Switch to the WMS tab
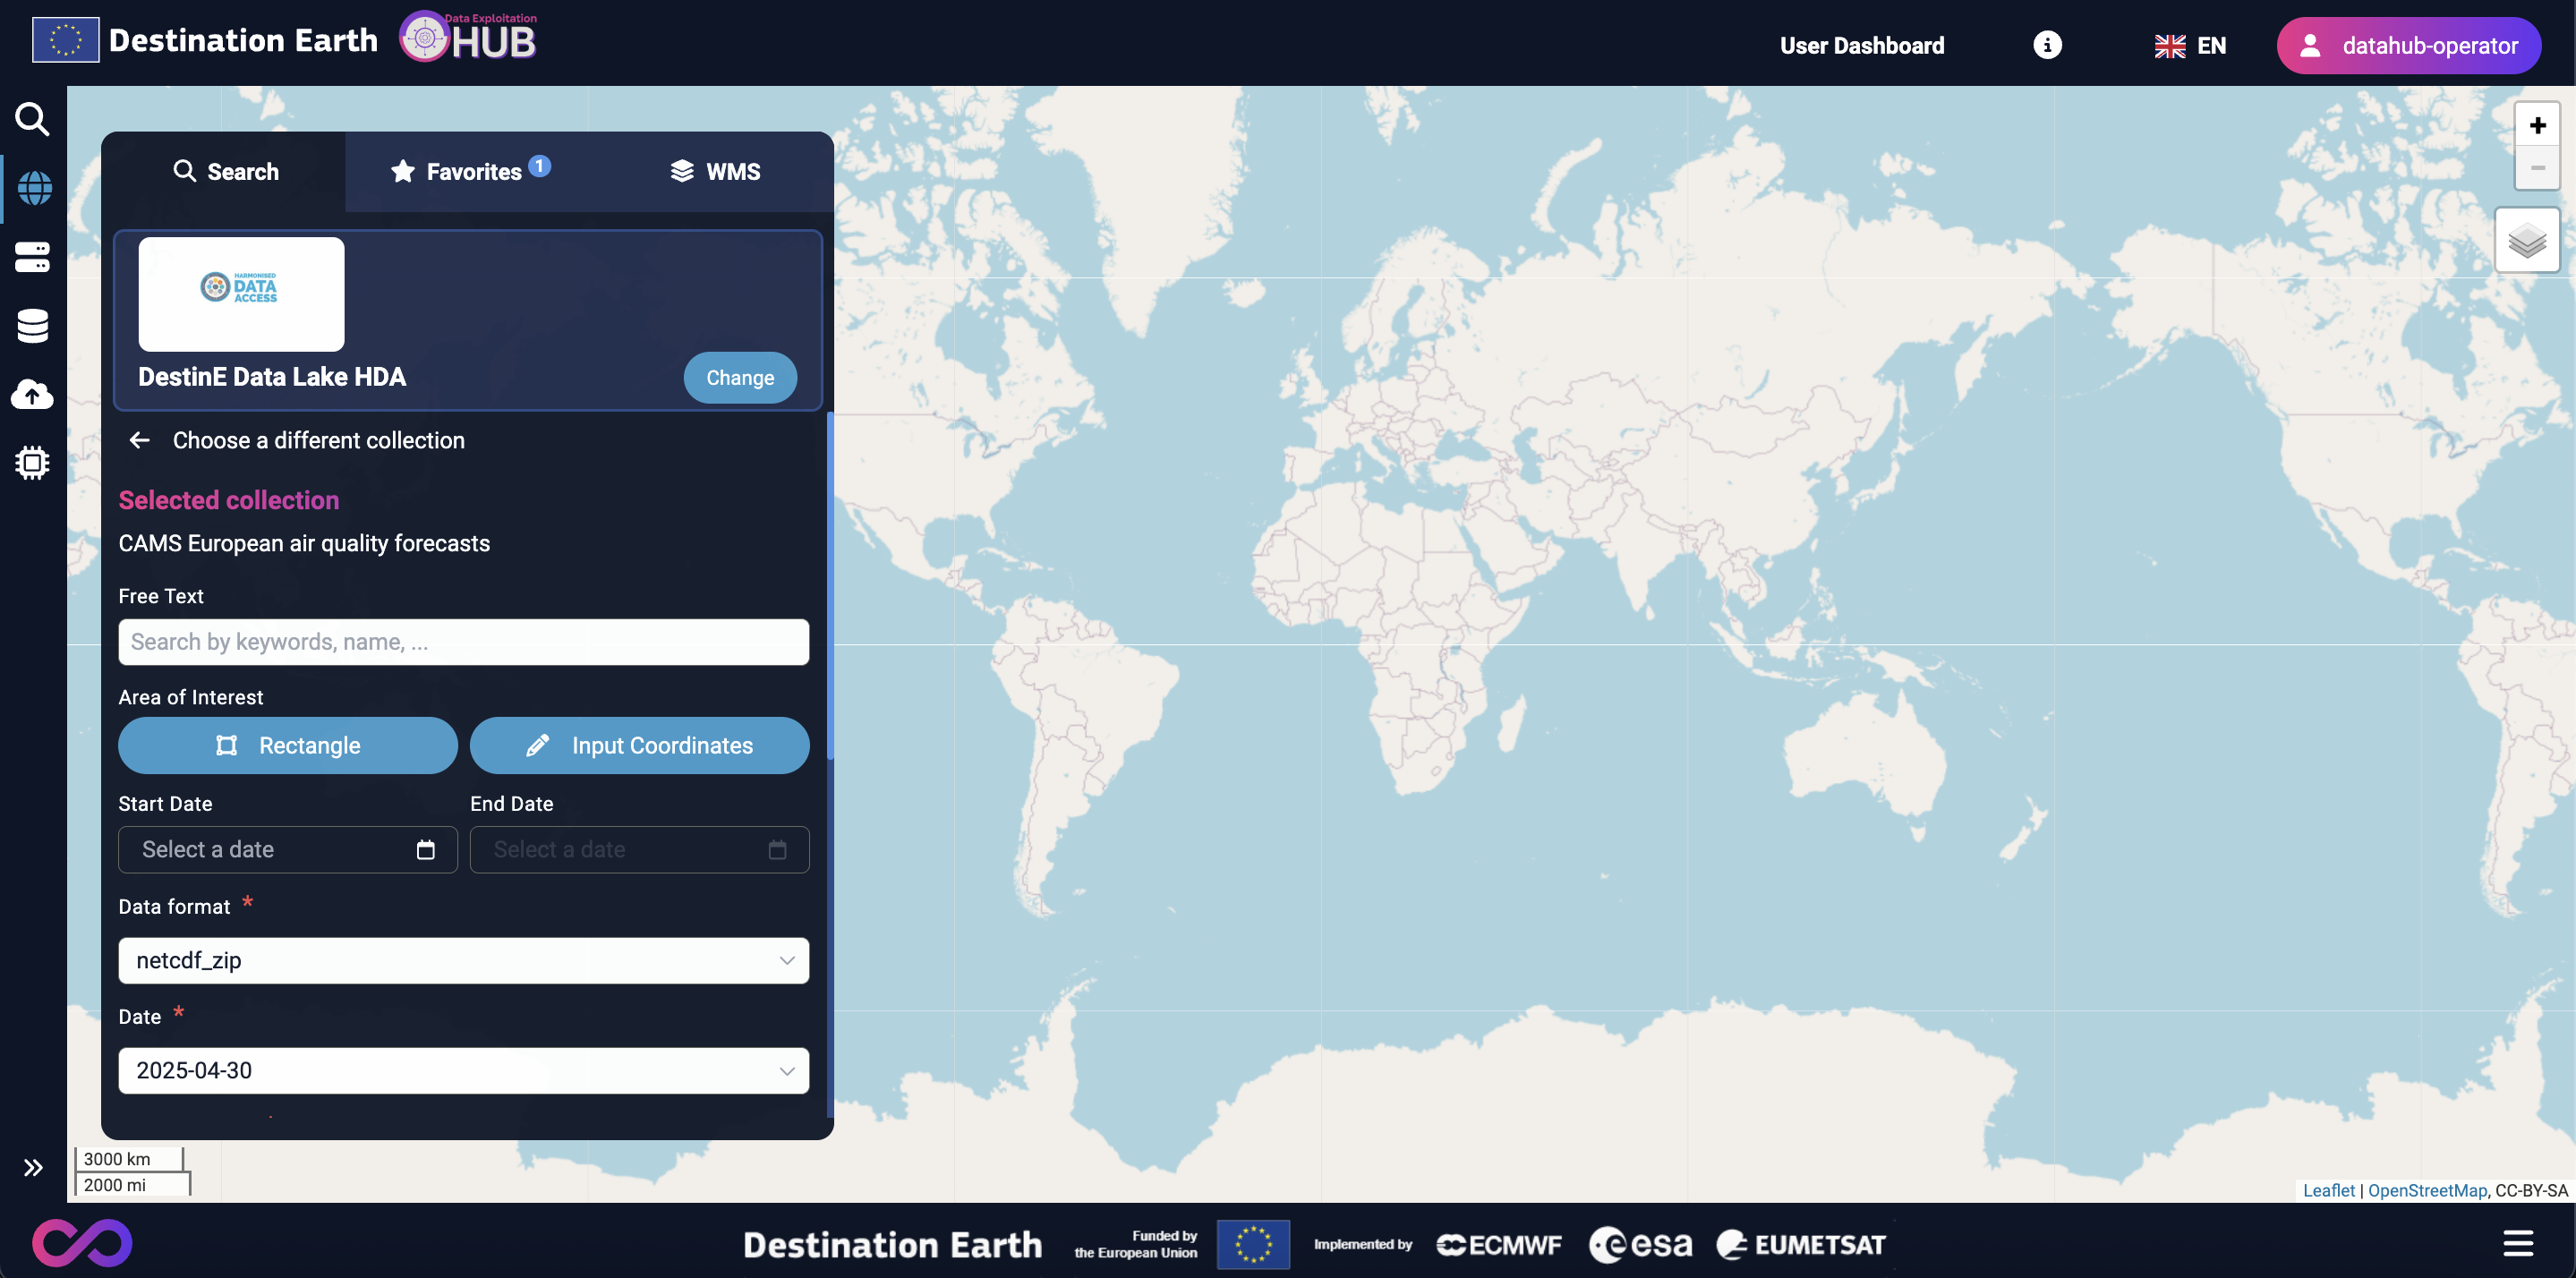Viewport: 2576px width, 1278px height. tap(715, 171)
